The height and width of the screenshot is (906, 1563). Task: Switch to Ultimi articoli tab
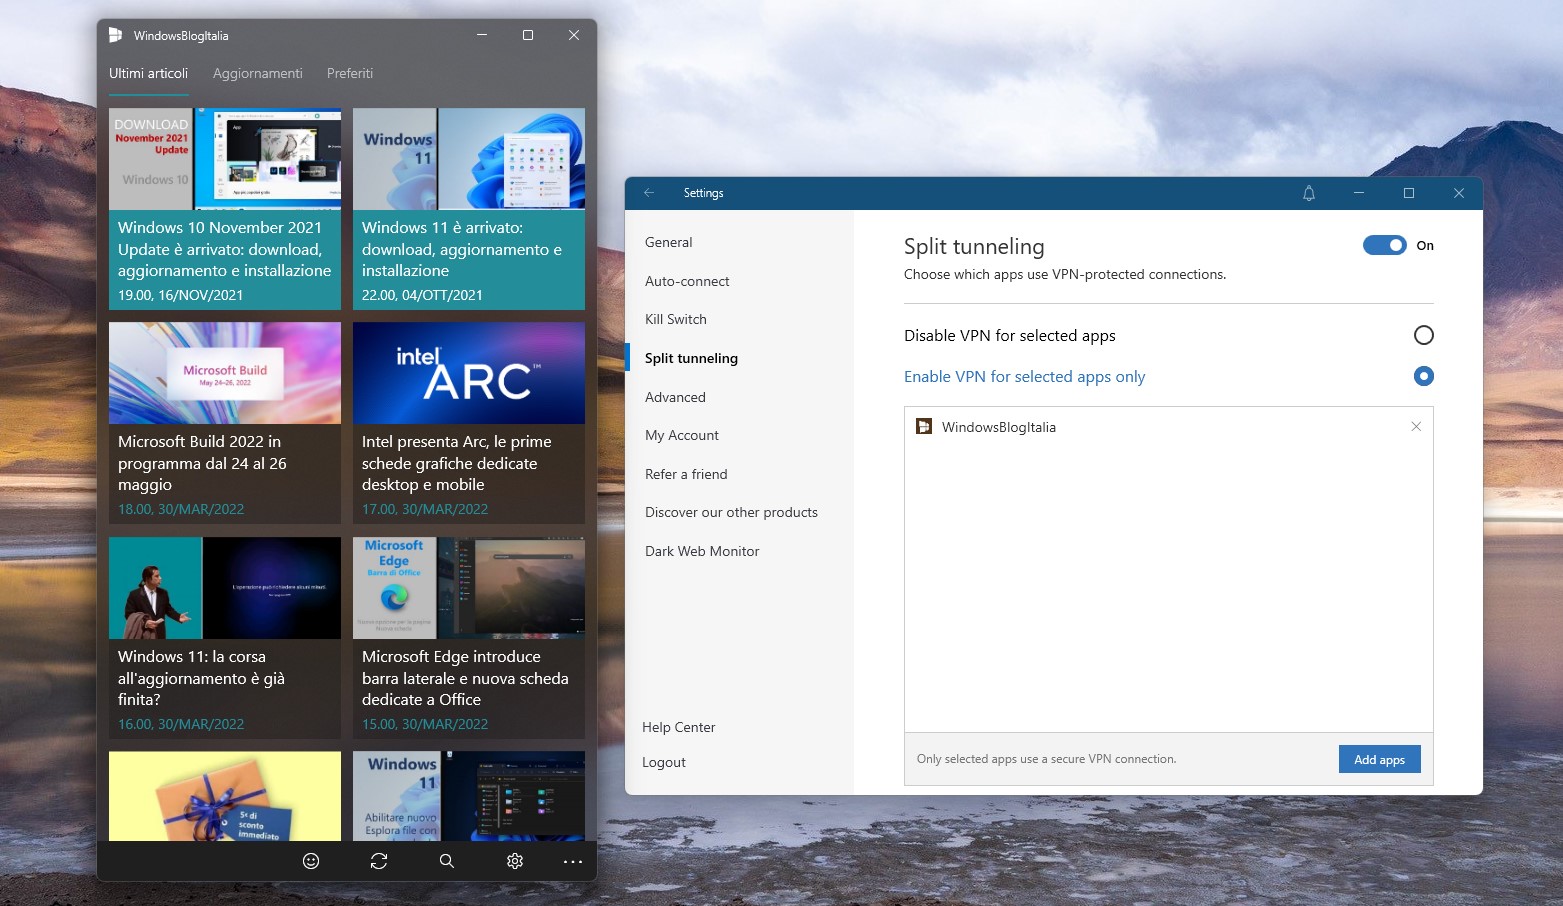coord(148,73)
